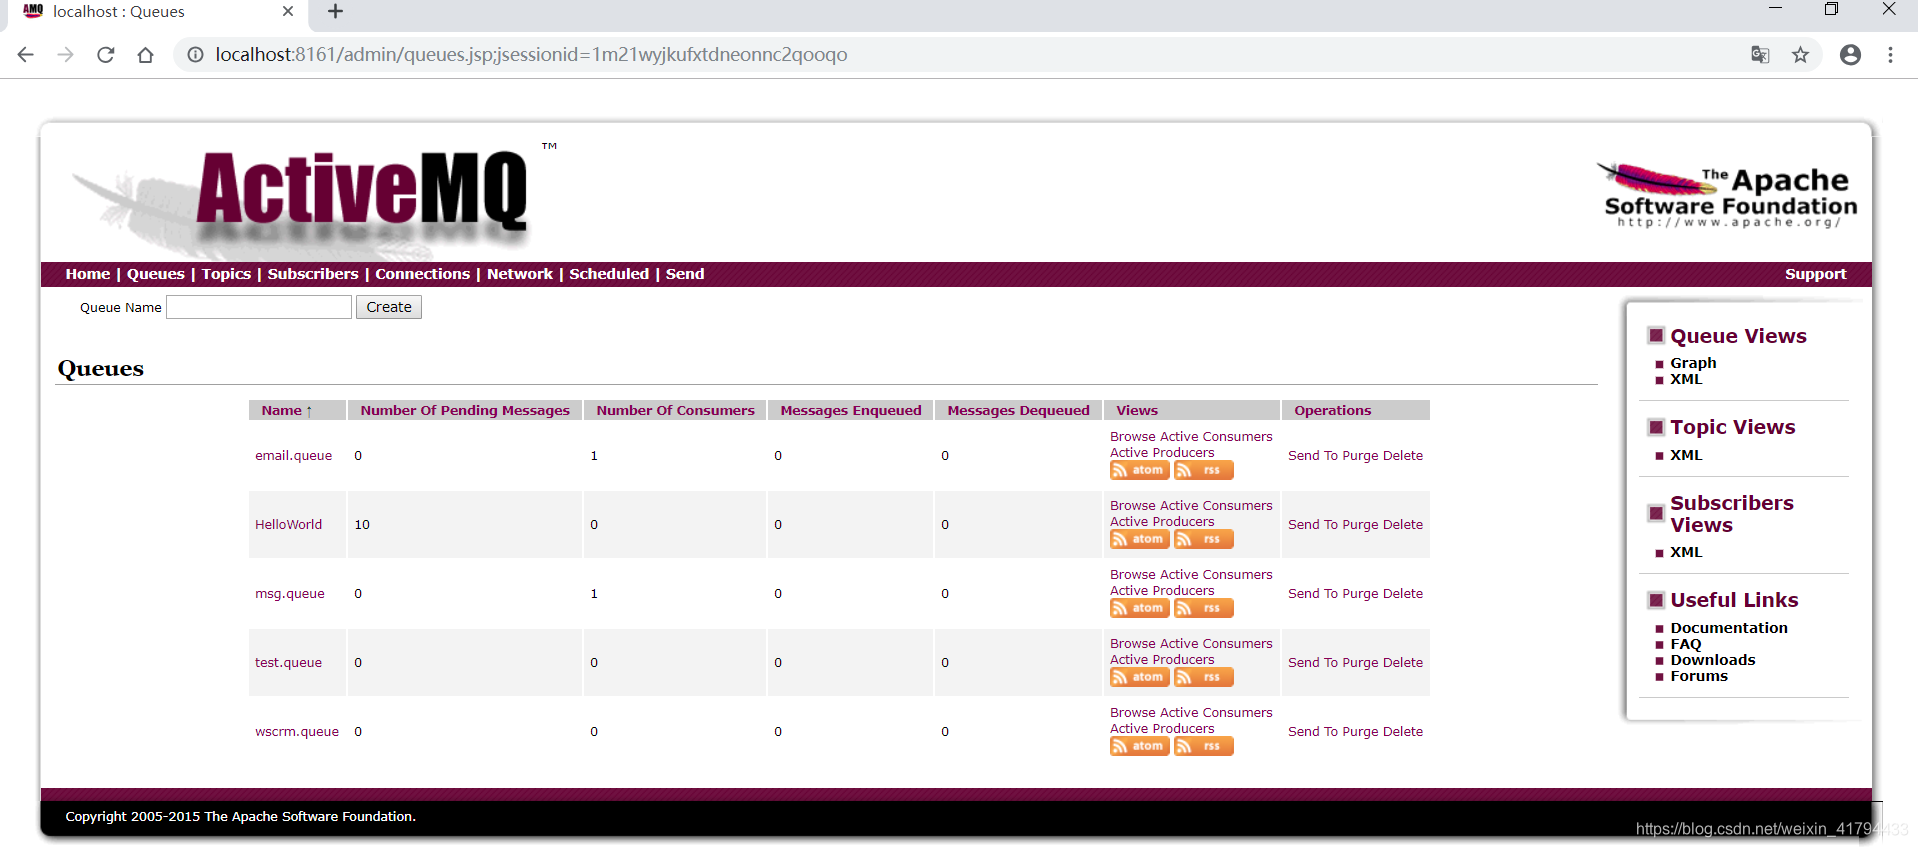This screenshot has height=848, width=1918.
Task: View Active Producers of msg.queue
Action: 1162,591
